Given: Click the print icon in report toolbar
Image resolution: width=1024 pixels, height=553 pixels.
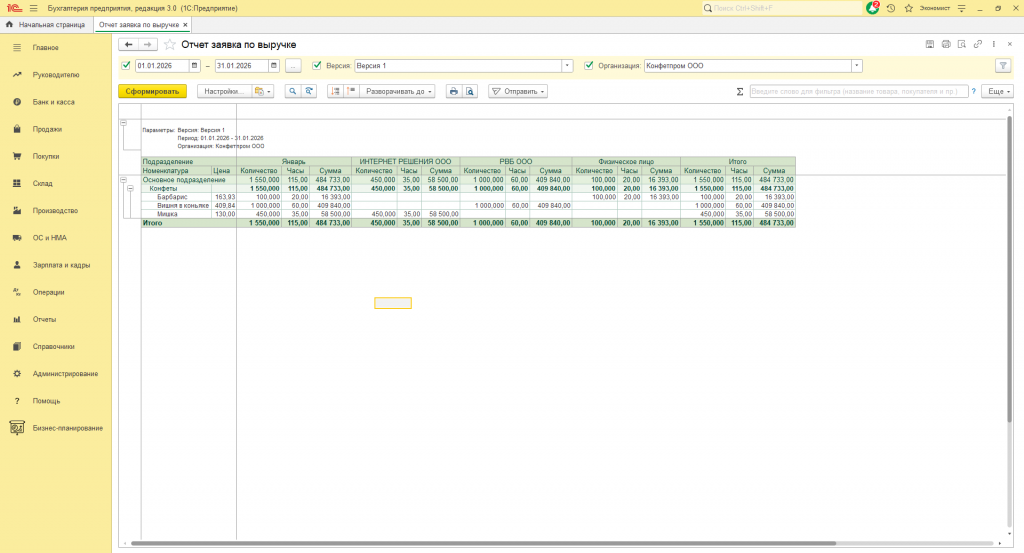Looking at the screenshot, I should pos(454,91).
